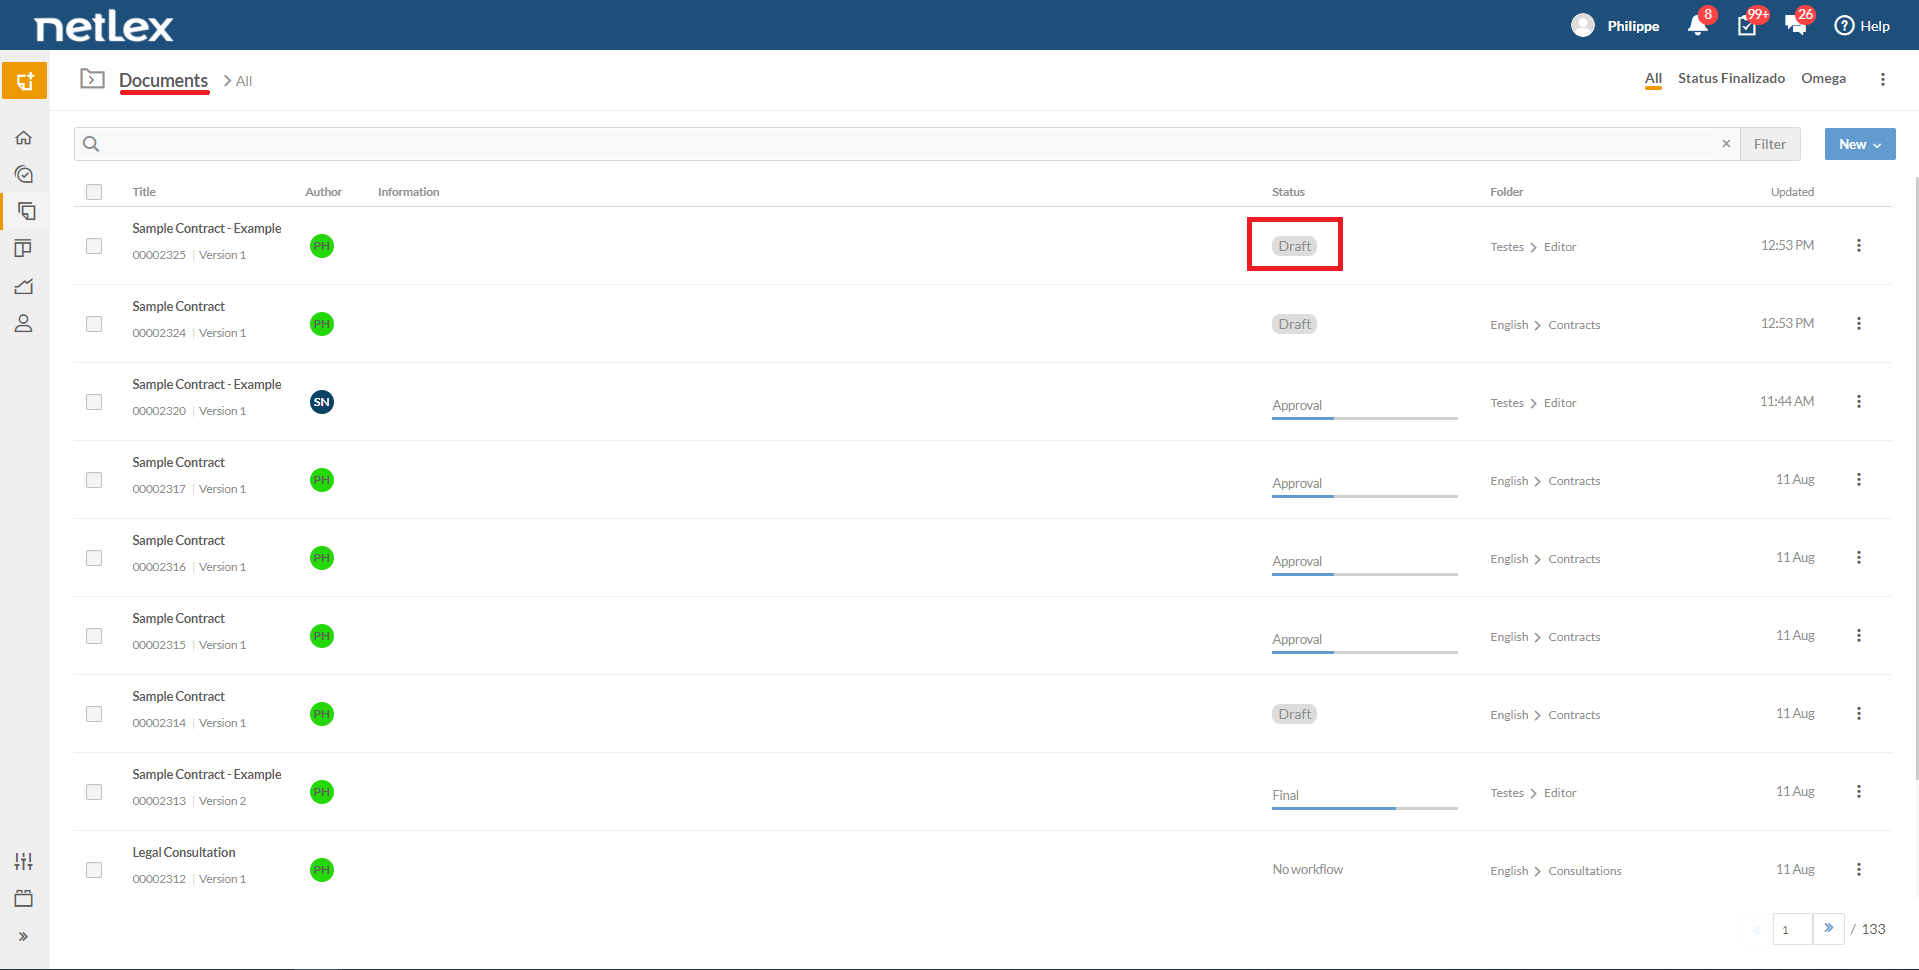Screen dimensions: 1919x970
Task: Select checkbox for document 00002314
Action: tap(94, 714)
